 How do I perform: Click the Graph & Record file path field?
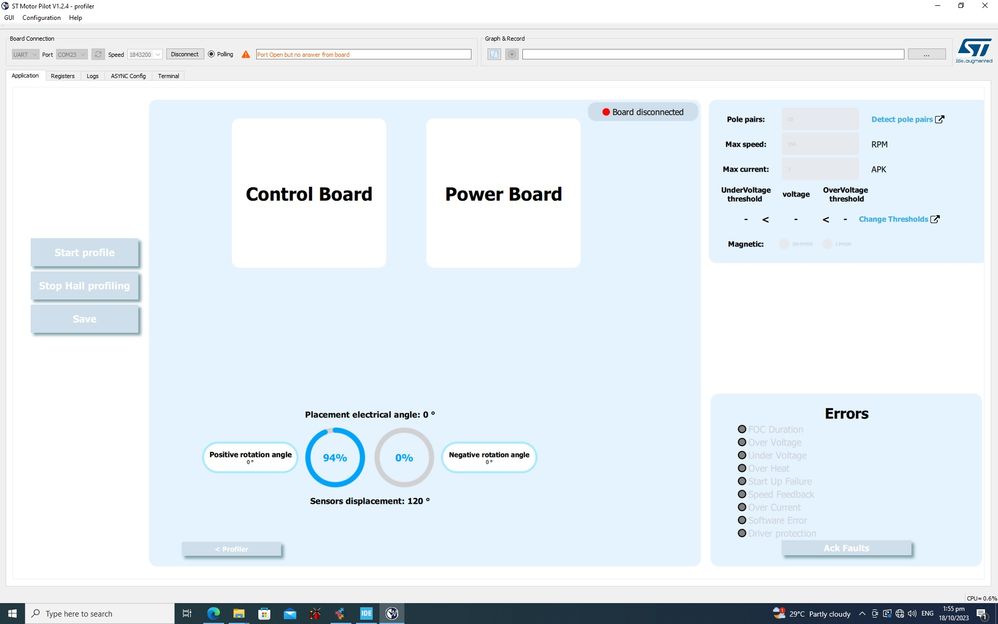[x=713, y=55]
